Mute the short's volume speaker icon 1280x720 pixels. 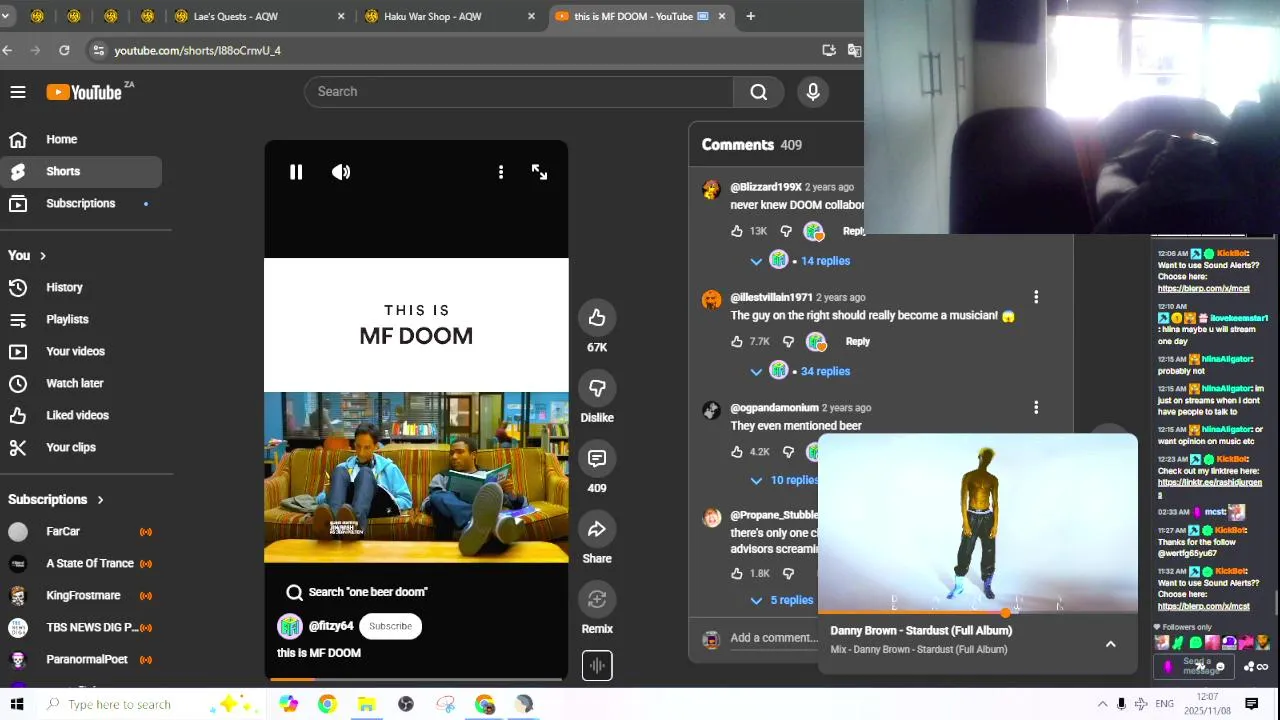(x=341, y=172)
